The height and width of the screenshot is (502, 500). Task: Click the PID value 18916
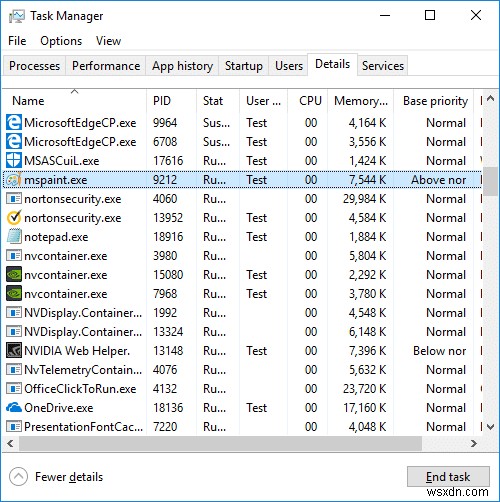pyautogui.click(x=168, y=237)
